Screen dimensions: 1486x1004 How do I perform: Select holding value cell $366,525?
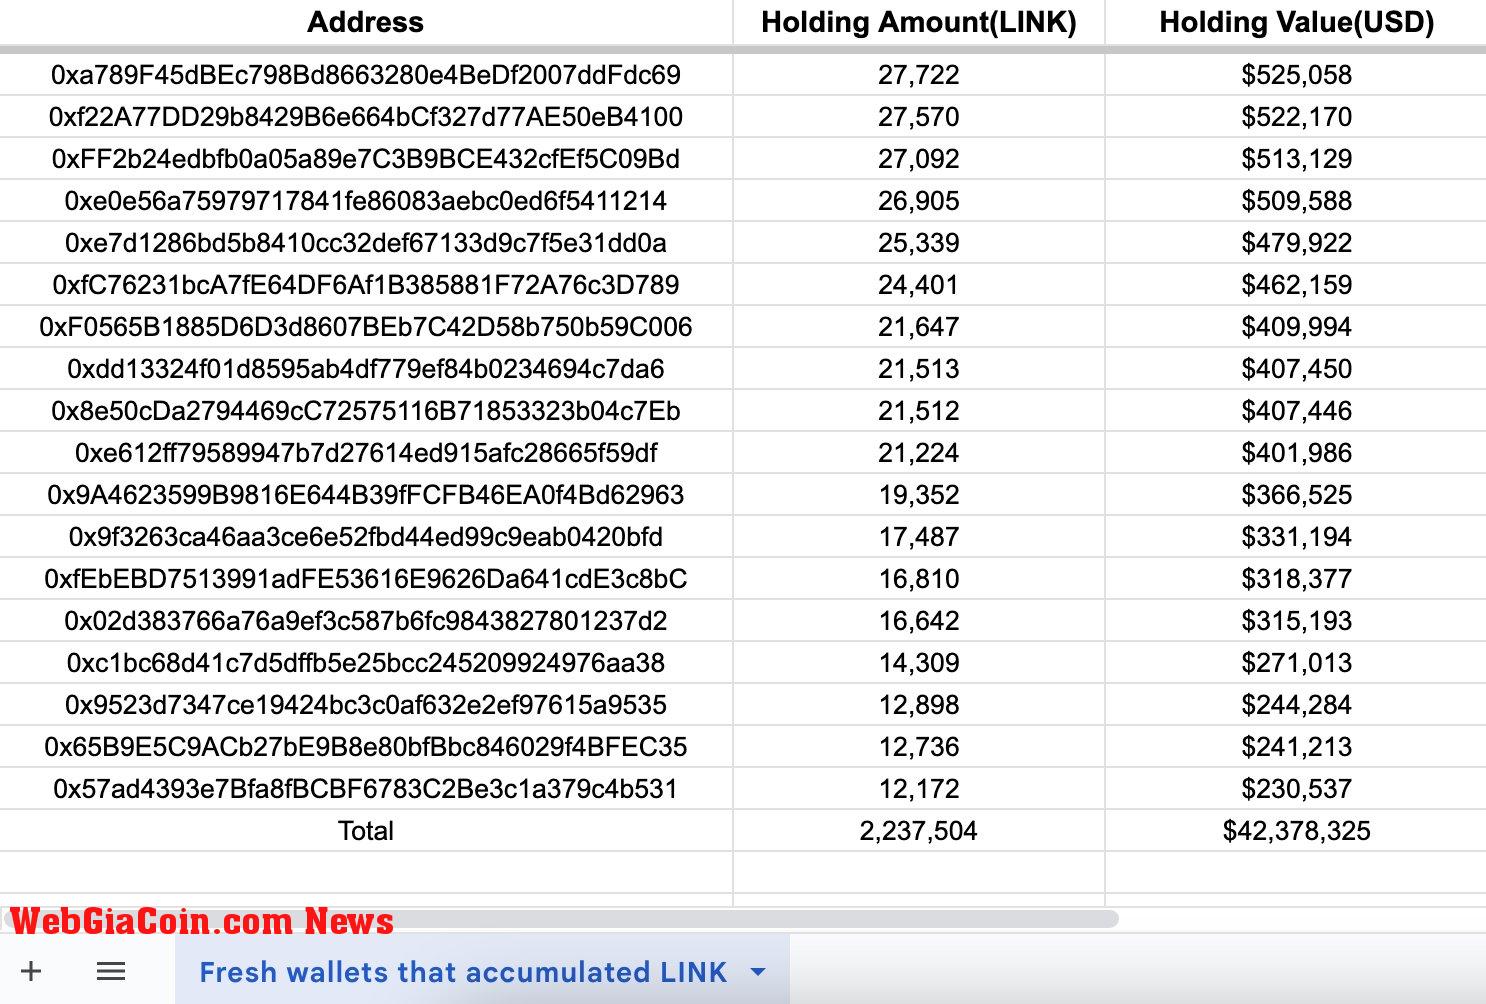pos(1296,495)
